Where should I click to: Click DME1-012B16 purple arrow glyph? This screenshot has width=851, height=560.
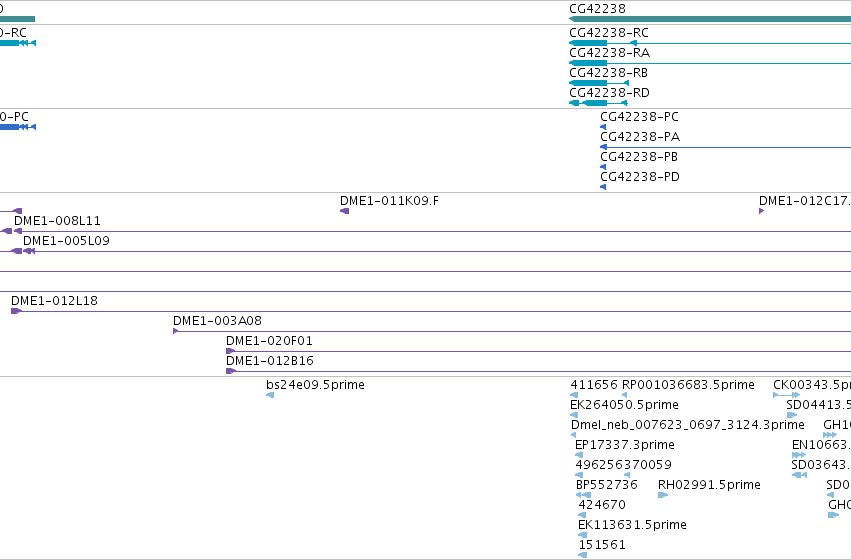click(x=231, y=371)
